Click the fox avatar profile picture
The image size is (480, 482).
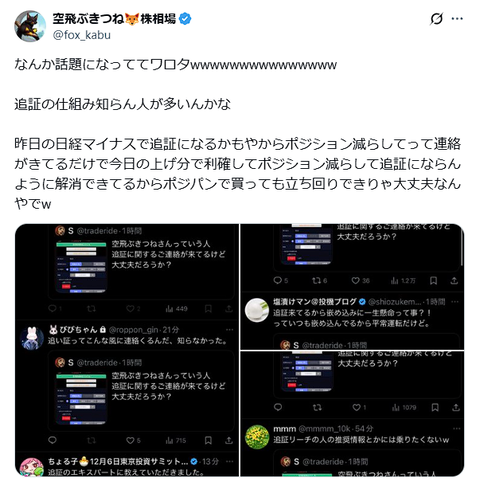coord(30,26)
